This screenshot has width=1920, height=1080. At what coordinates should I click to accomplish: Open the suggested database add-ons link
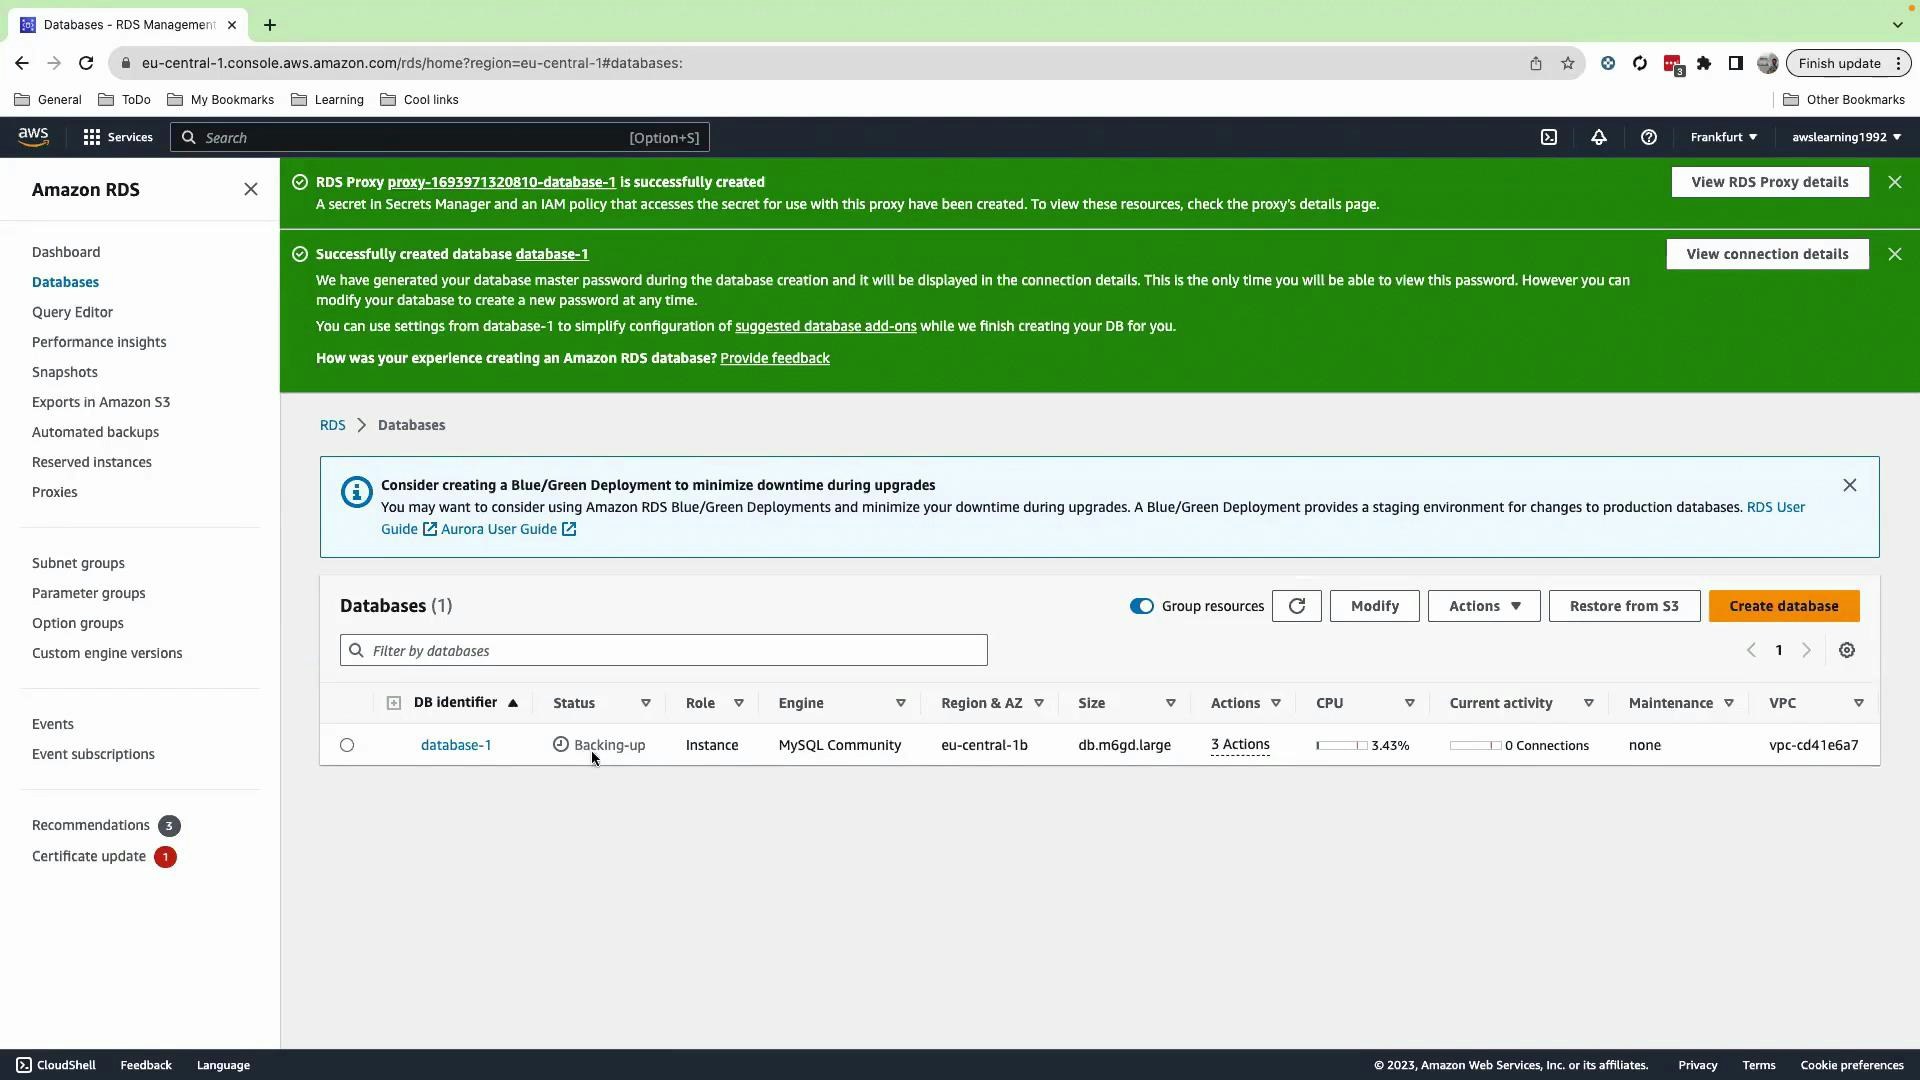pos(826,326)
